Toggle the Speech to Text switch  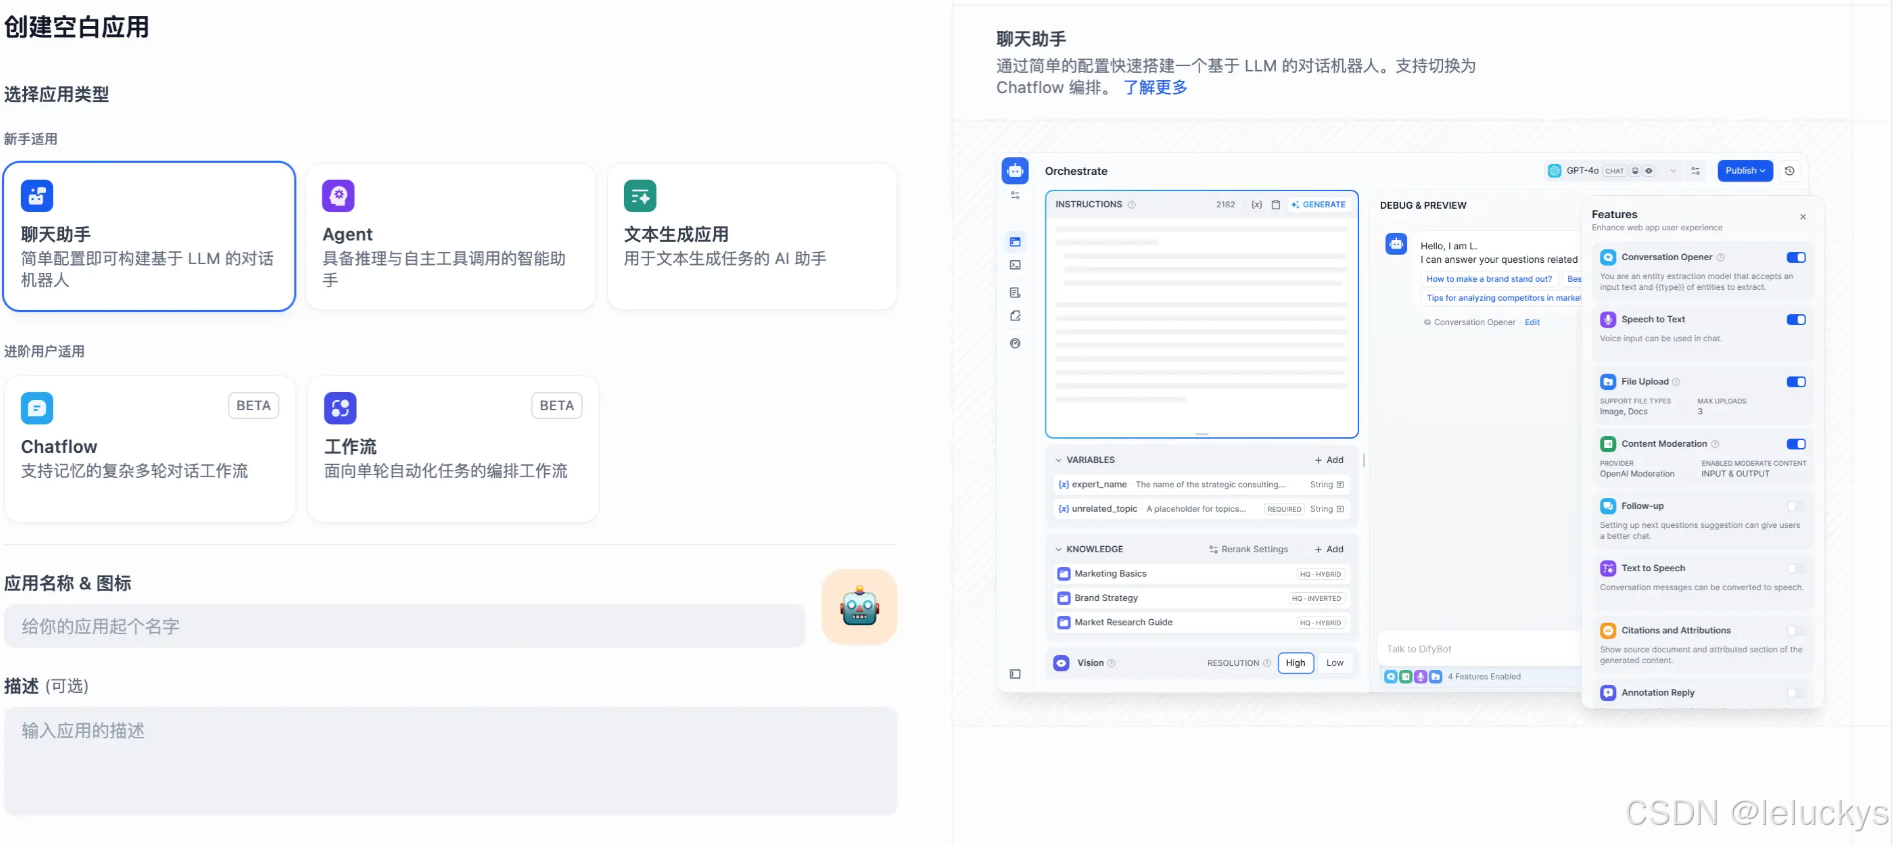pyautogui.click(x=1796, y=320)
